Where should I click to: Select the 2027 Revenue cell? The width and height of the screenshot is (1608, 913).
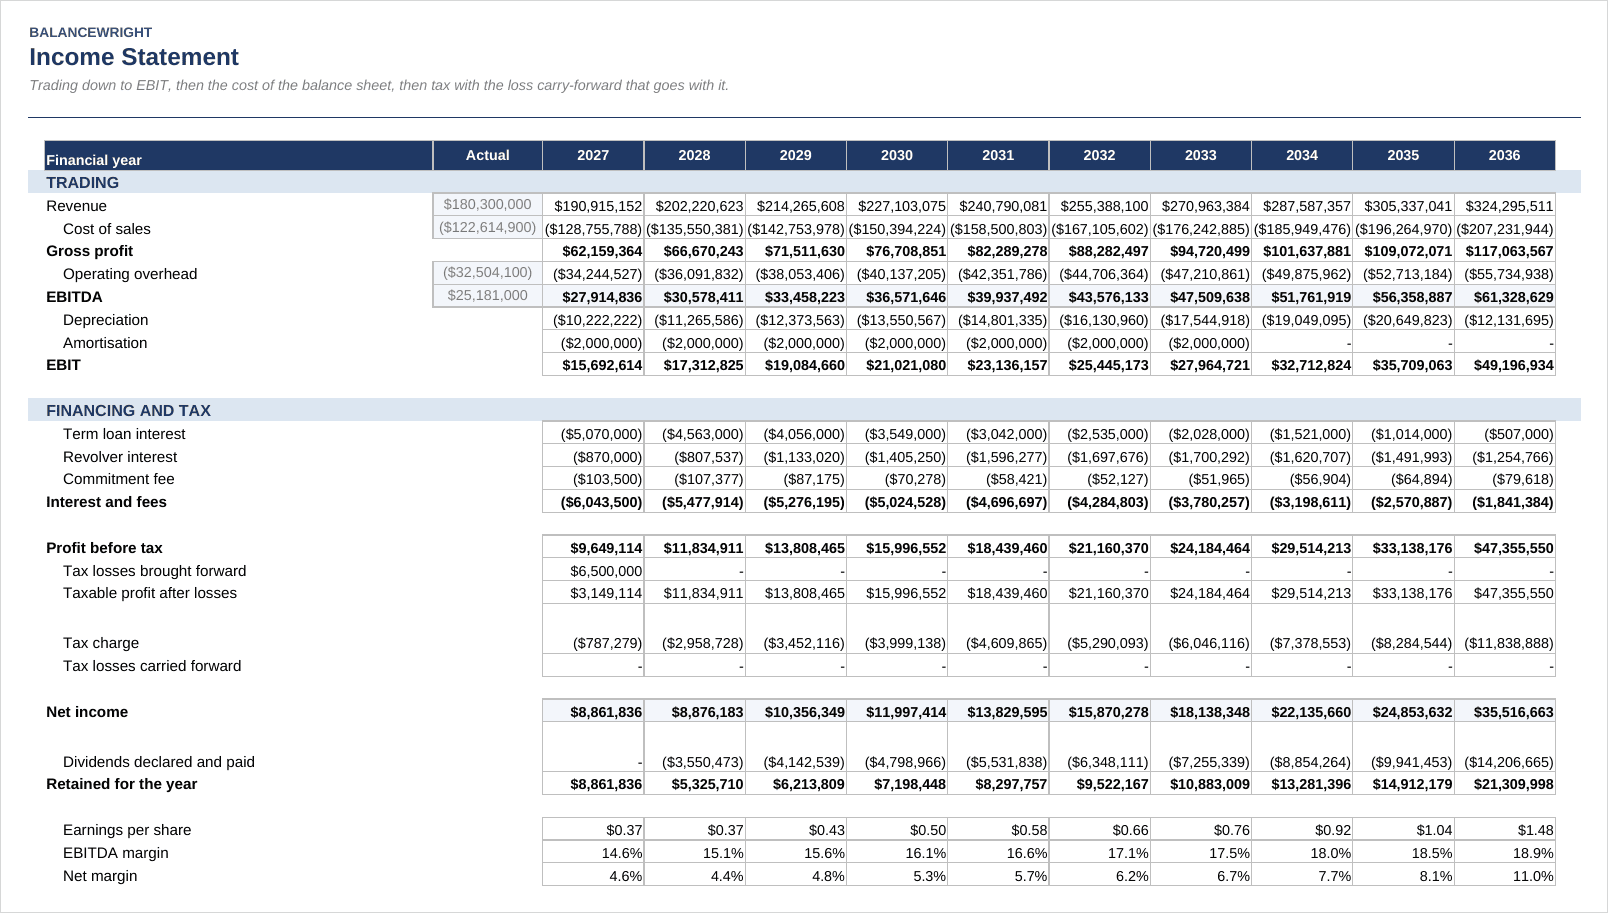click(x=593, y=206)
